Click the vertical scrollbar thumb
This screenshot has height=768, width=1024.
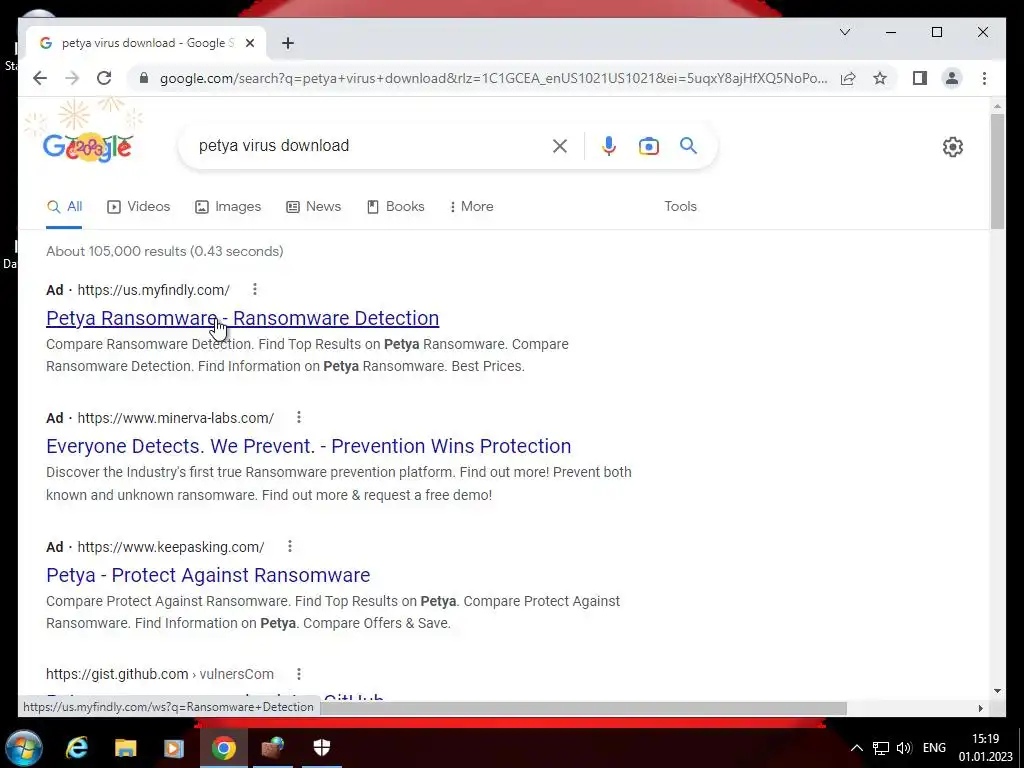coord(997,171)
